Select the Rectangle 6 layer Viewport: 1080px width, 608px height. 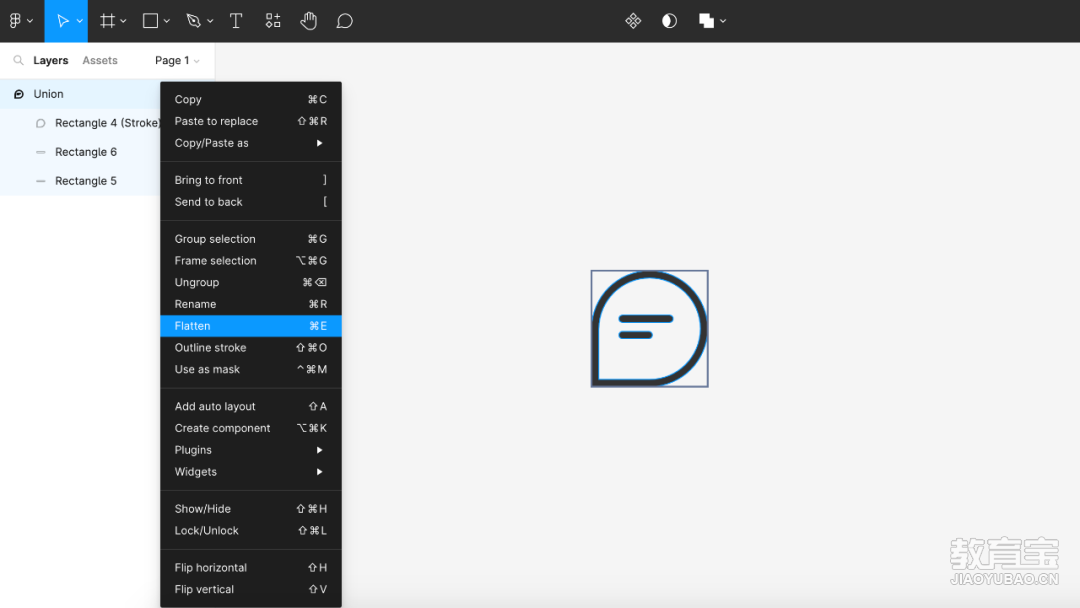[x=80, y=152]
